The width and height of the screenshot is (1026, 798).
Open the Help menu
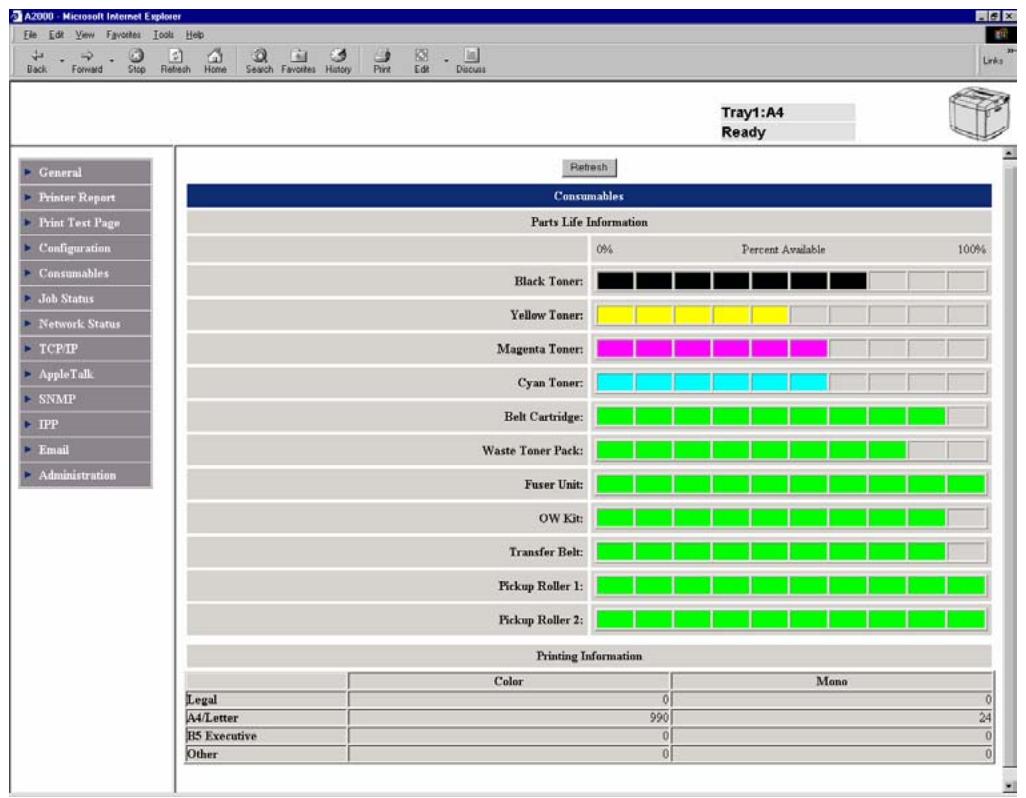[194, 35]
